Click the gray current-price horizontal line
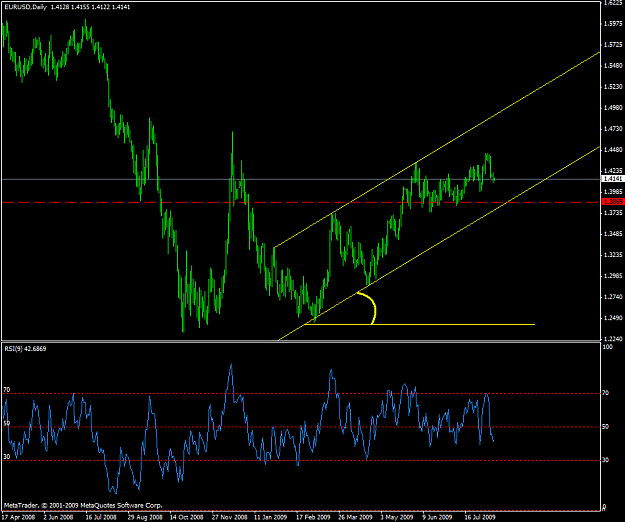This screenshot has width=625, height=522. click(301, 179)
